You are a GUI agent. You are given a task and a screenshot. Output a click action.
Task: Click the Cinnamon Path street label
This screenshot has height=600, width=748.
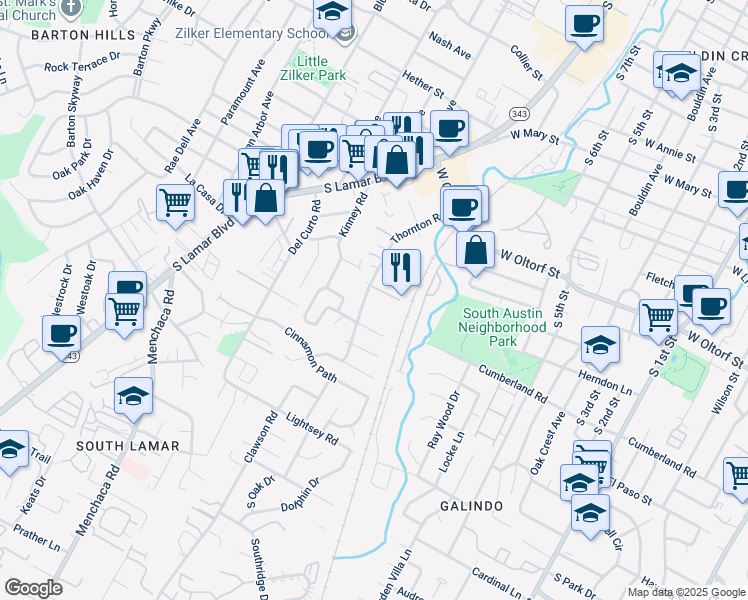click(311, 355)
